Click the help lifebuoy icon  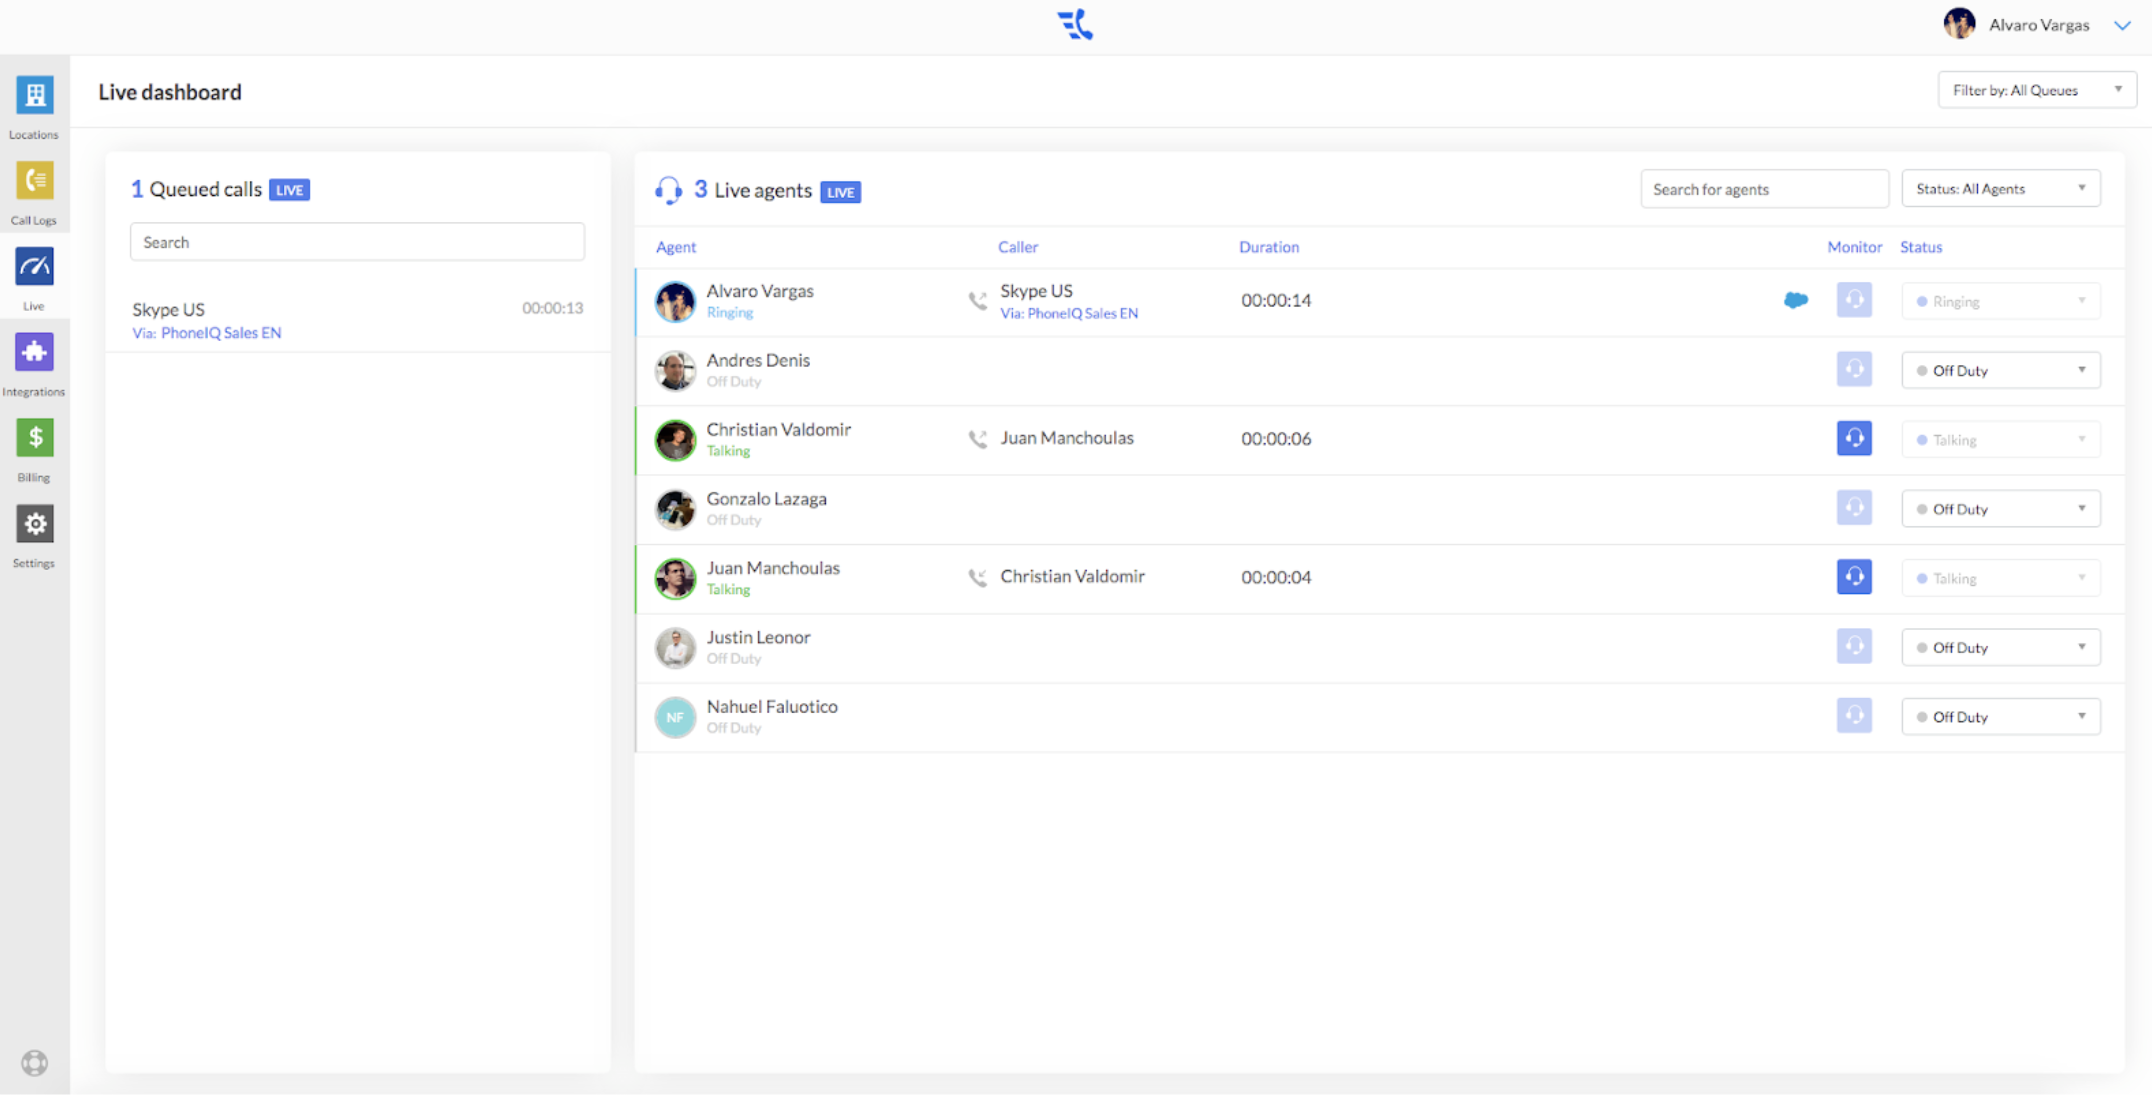34,1063
